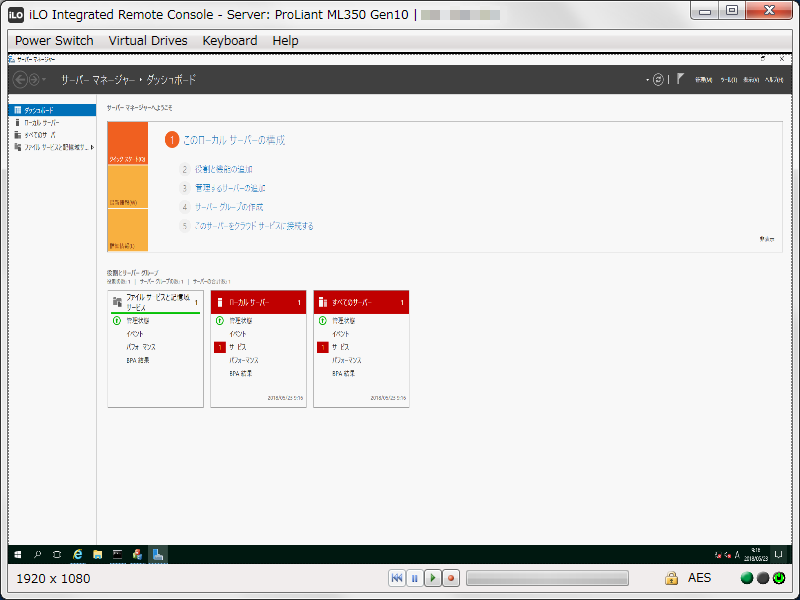800x600 pixels.
Task: Click イベント in the すべてのサーバー tile
Action: pyautogui.click(x=341, y=334)
